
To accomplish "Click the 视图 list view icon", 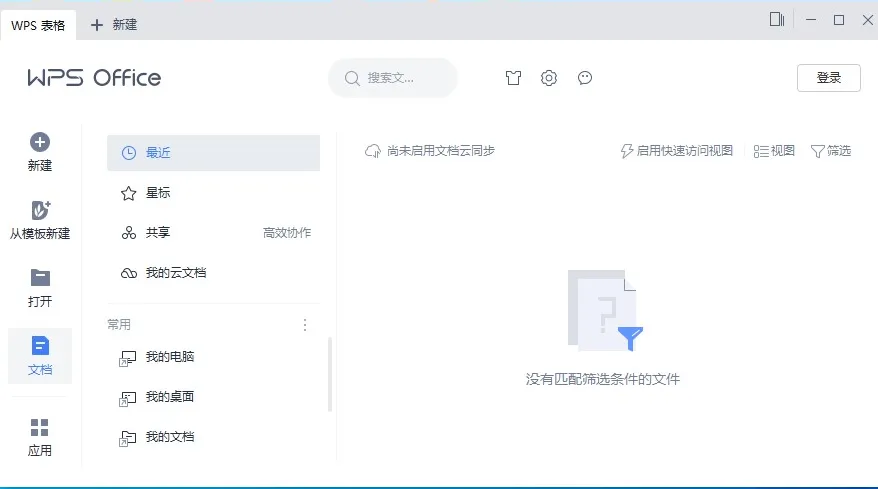I will coord(760,151).
